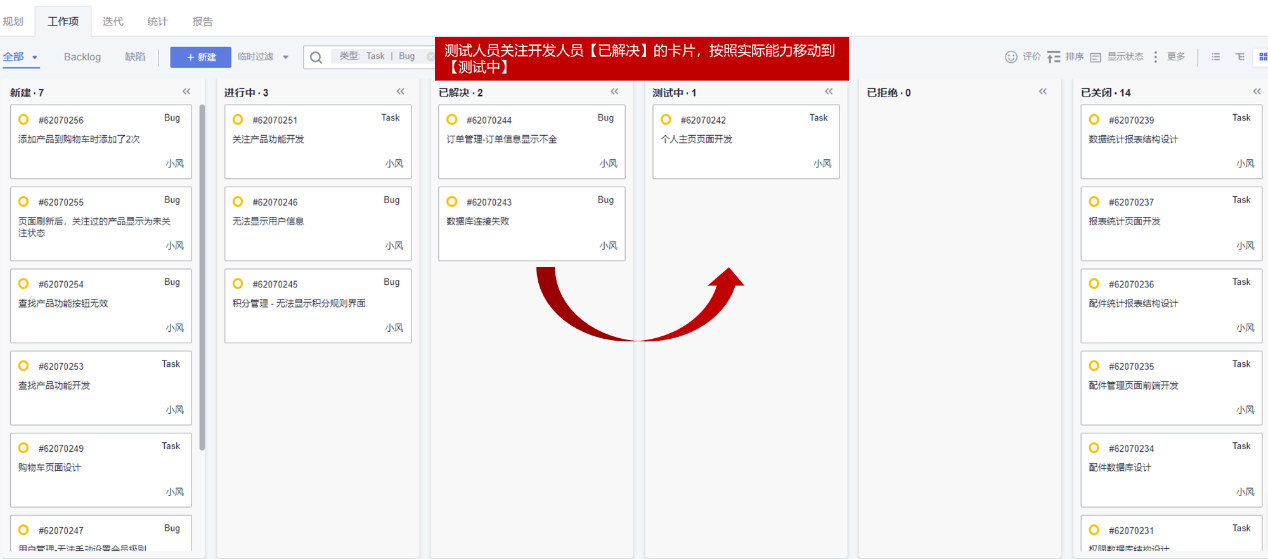Collapse the 已拒绝 column

point(1043,92)
